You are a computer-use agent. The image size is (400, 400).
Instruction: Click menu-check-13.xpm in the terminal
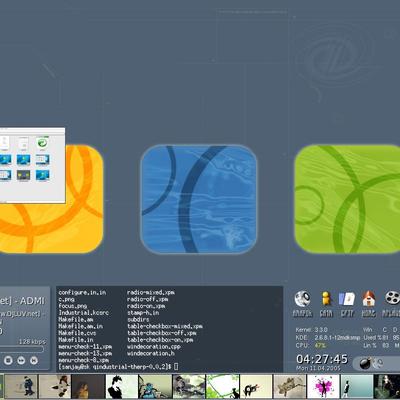point(85,353)
